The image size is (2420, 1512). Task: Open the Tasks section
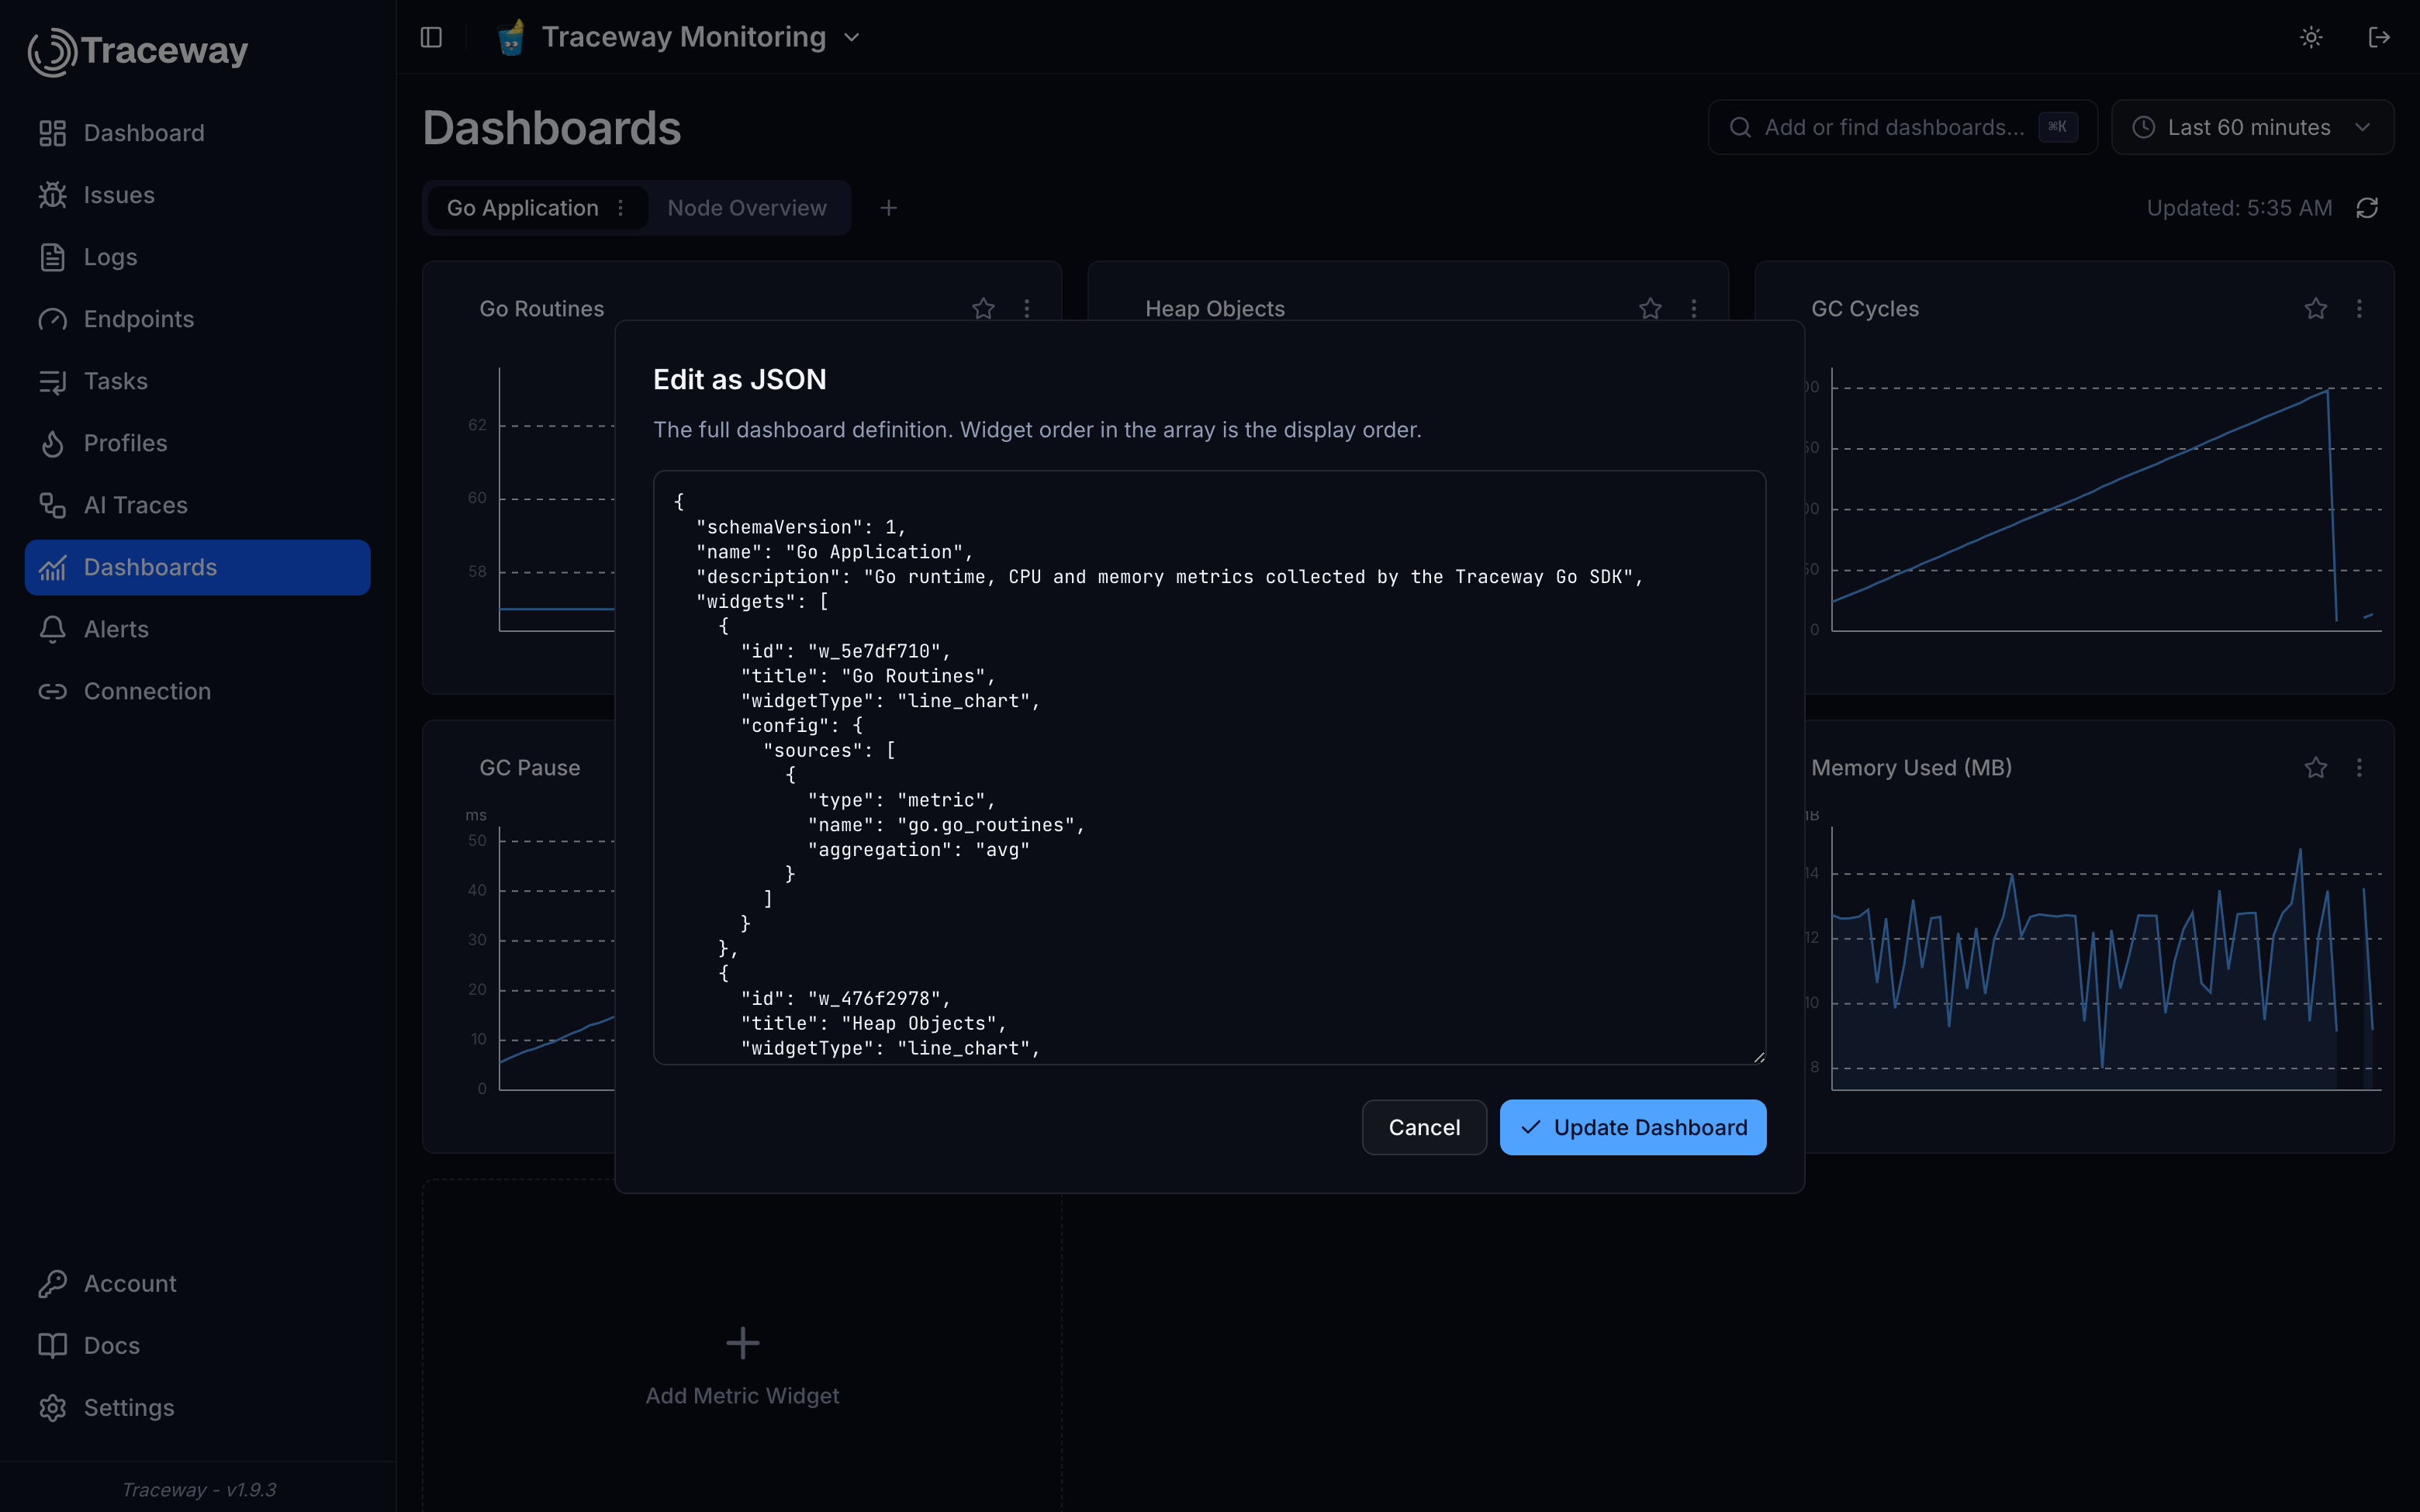(197, 381)
